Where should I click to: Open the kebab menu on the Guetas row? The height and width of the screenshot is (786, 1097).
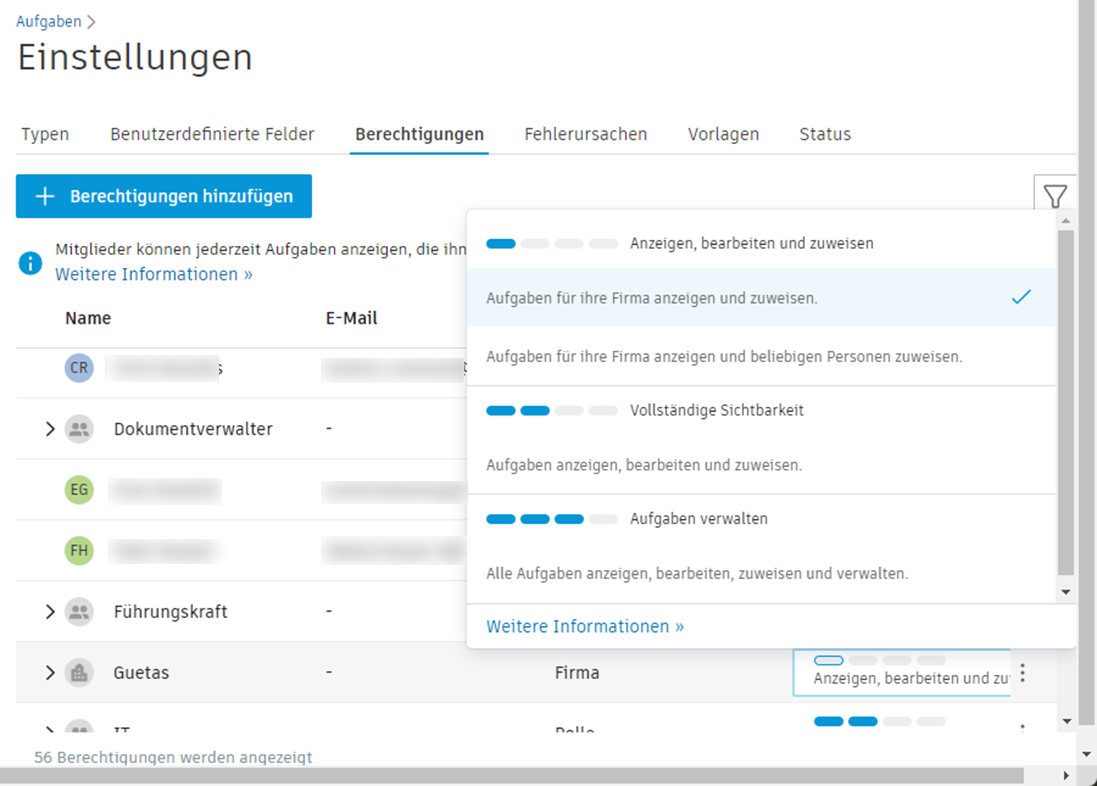point(1023,672)
